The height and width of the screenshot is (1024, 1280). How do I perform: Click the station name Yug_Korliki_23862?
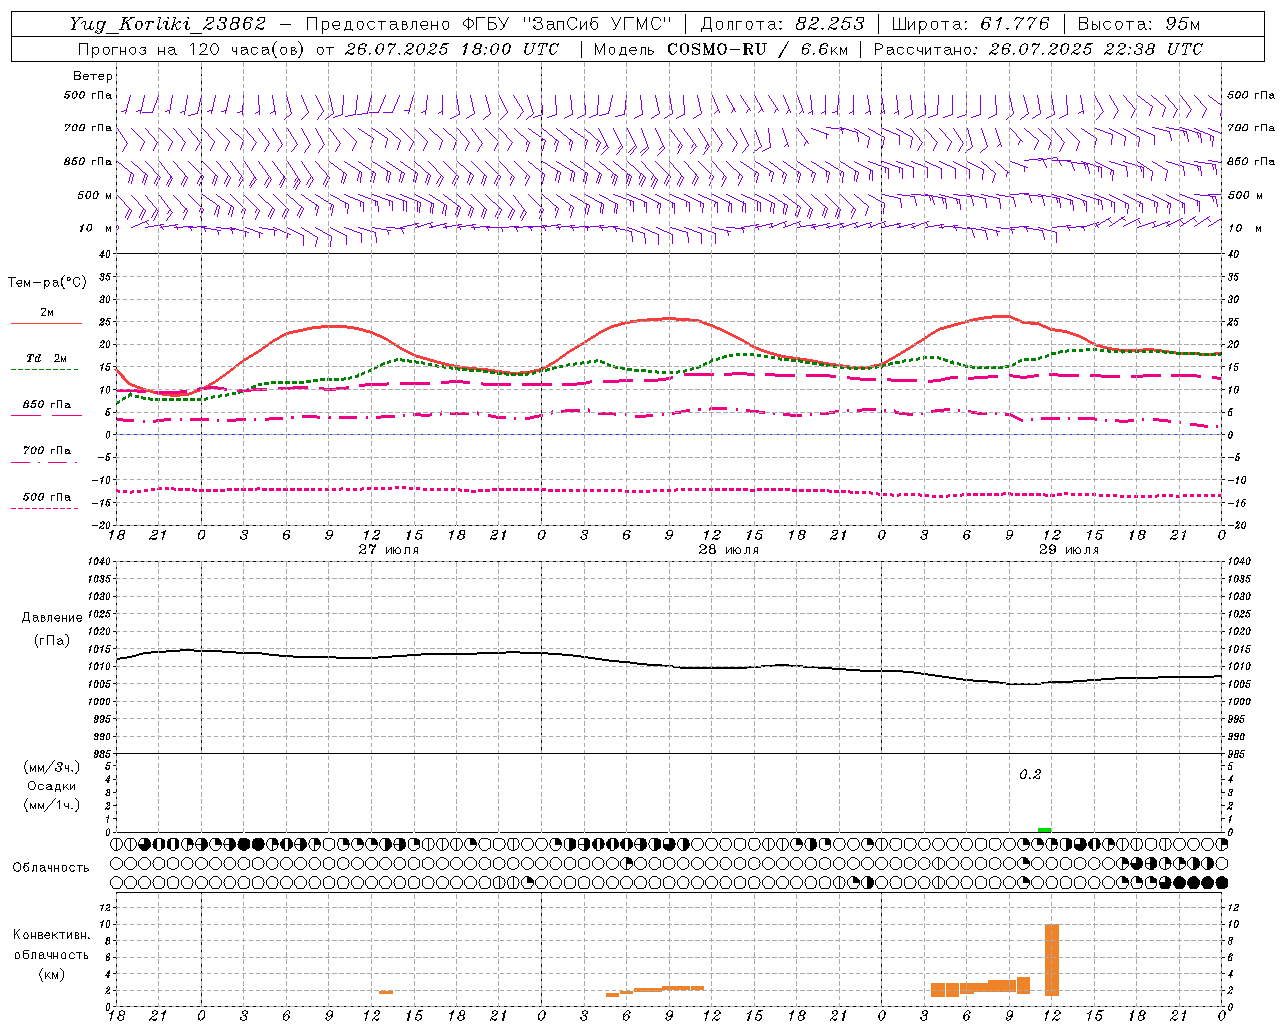point(168,24)
